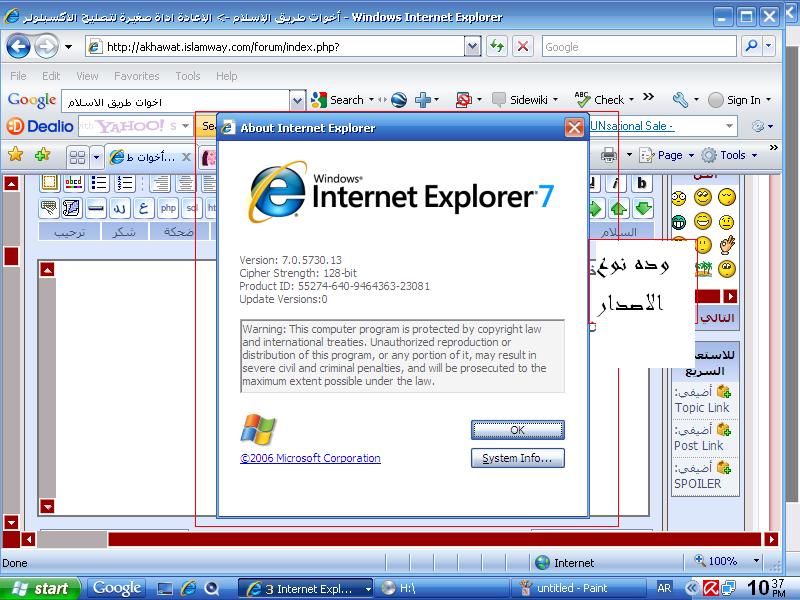Insert a bulleted list in the editor

[x=99, y=183]
